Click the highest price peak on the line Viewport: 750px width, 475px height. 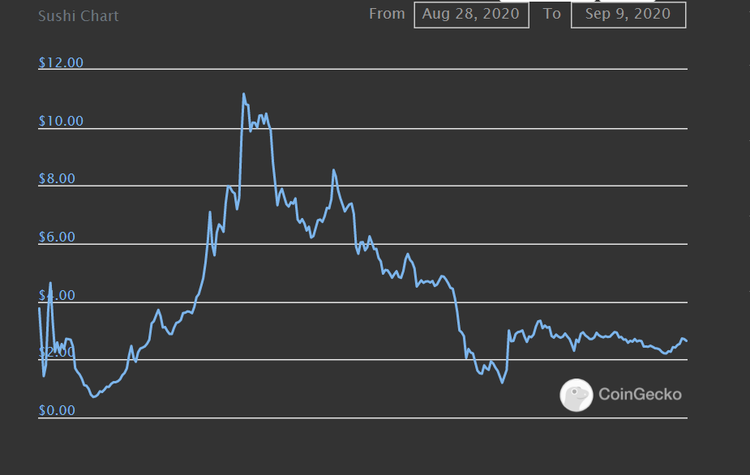tap(243, 94)
